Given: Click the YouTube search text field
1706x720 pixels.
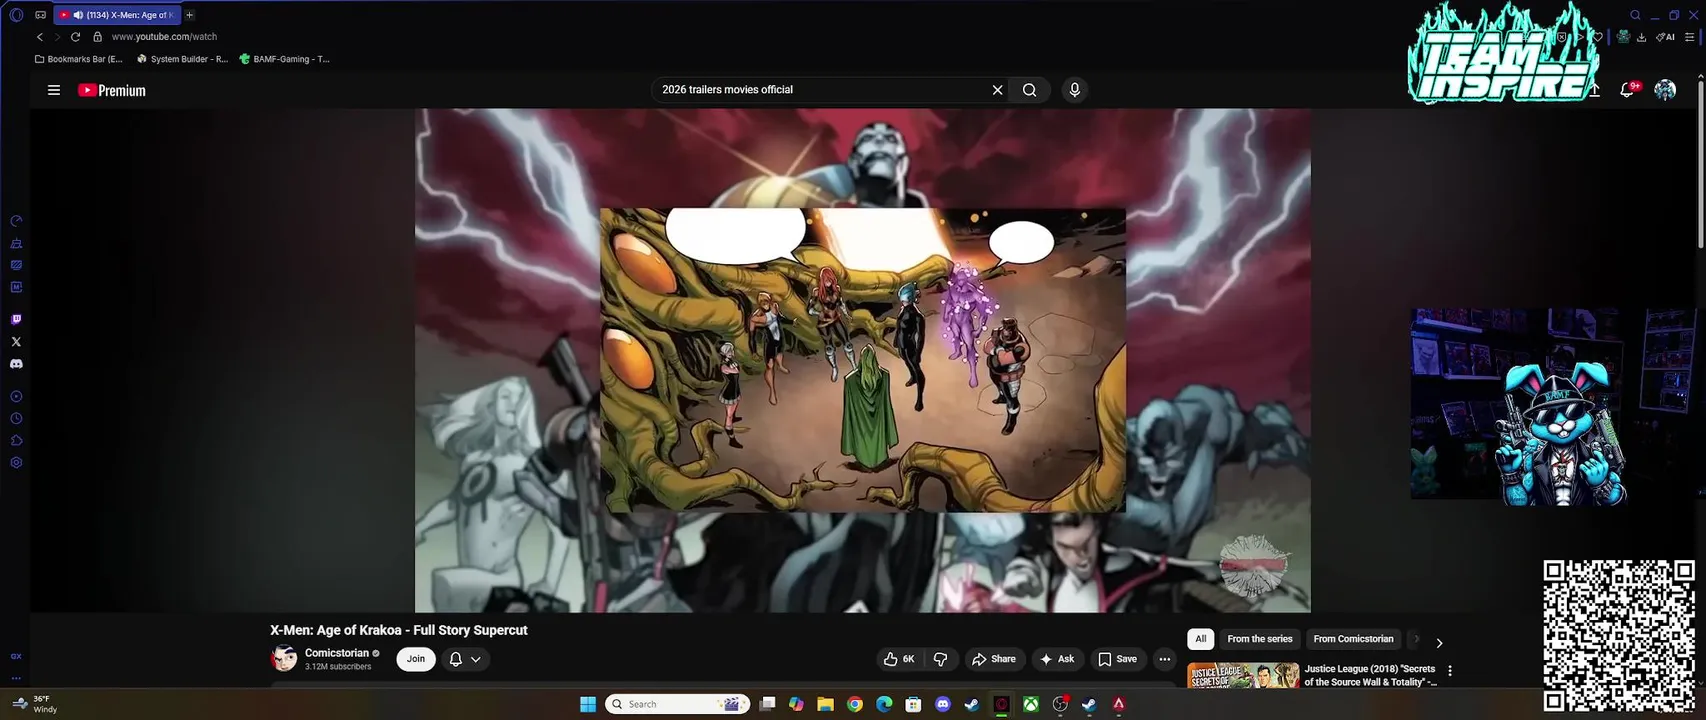Looking at the screenshot, I should (x=820, y=90).
